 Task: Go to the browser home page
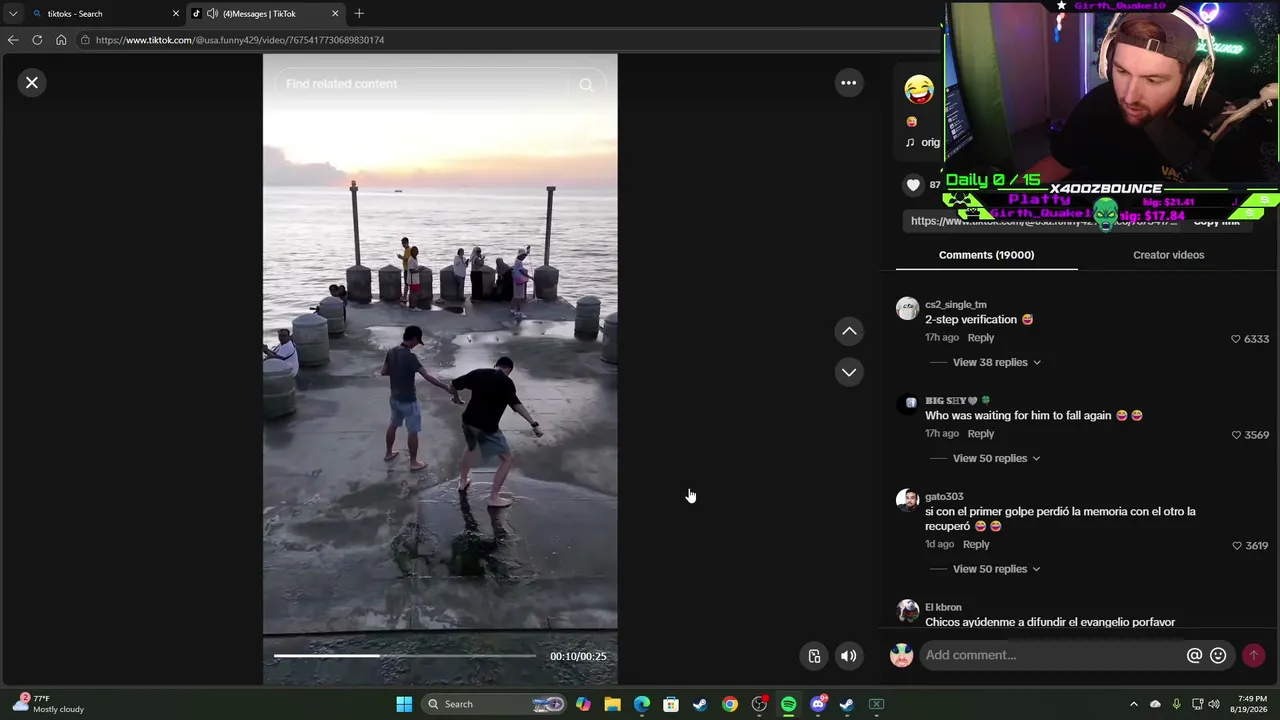[x=61, y=40]
